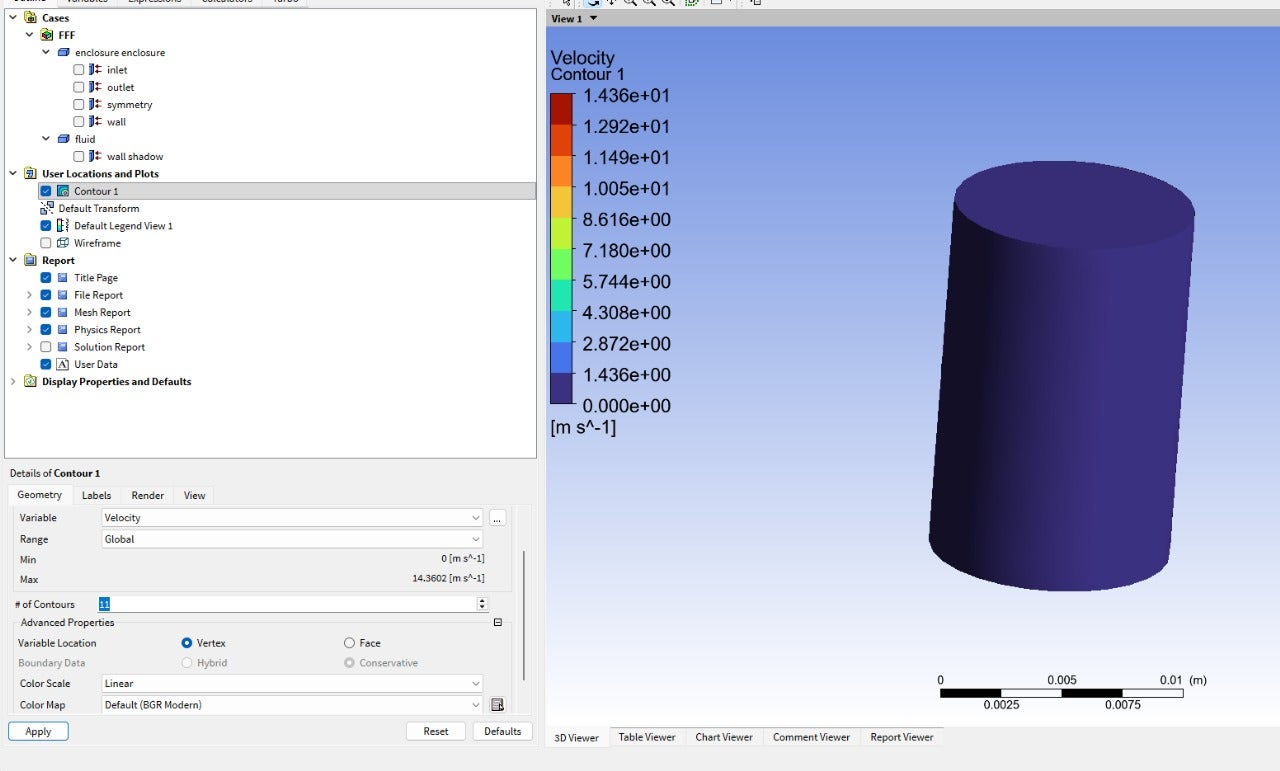Collapse the fluid domain node
The height and width of the screenshot is (771, 1280).
coord(46,139)
